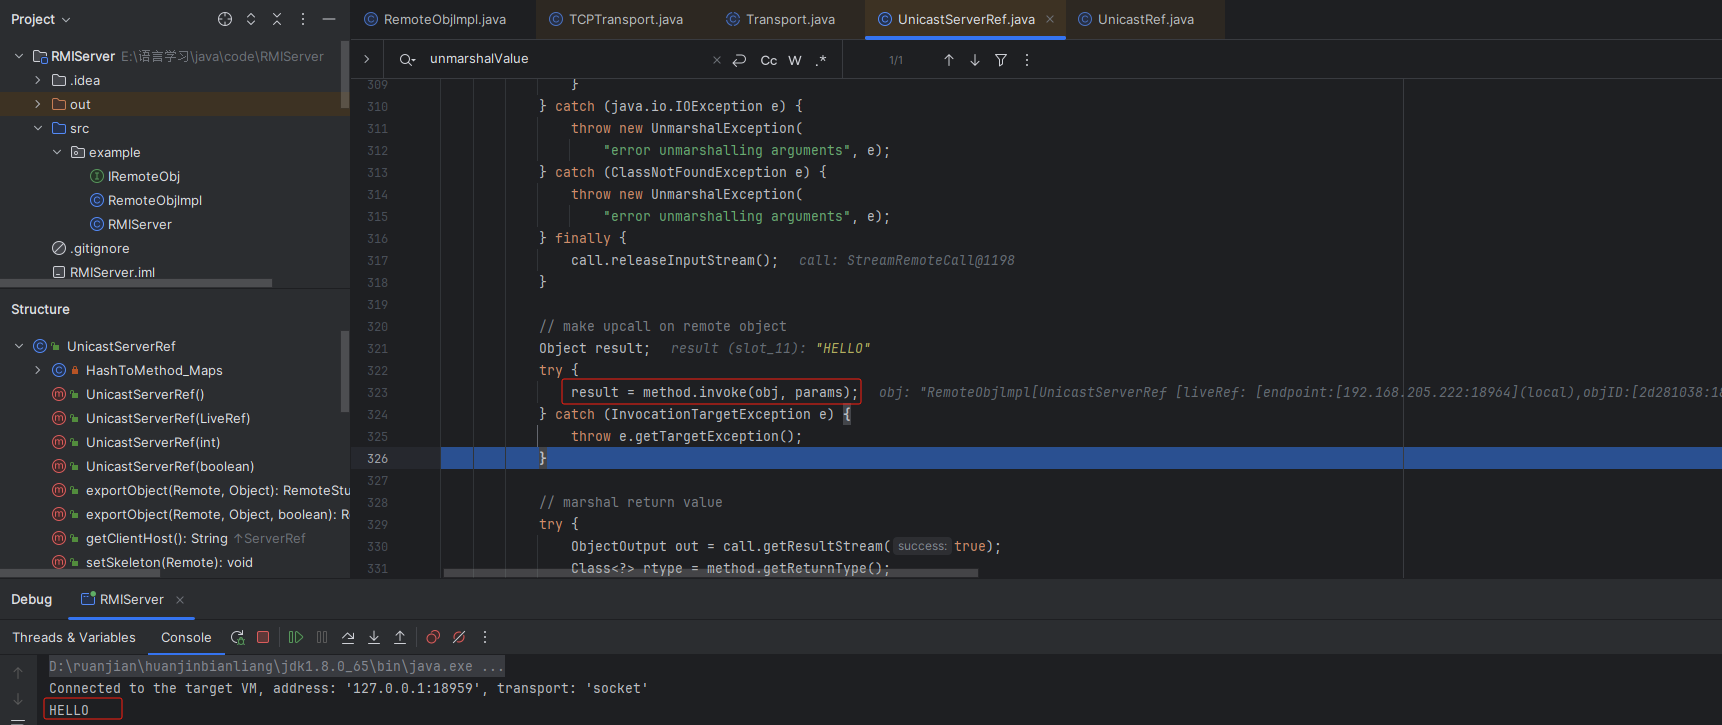
Task: Open RemoteObjImpl in project tree
Action: coord(154,200)
